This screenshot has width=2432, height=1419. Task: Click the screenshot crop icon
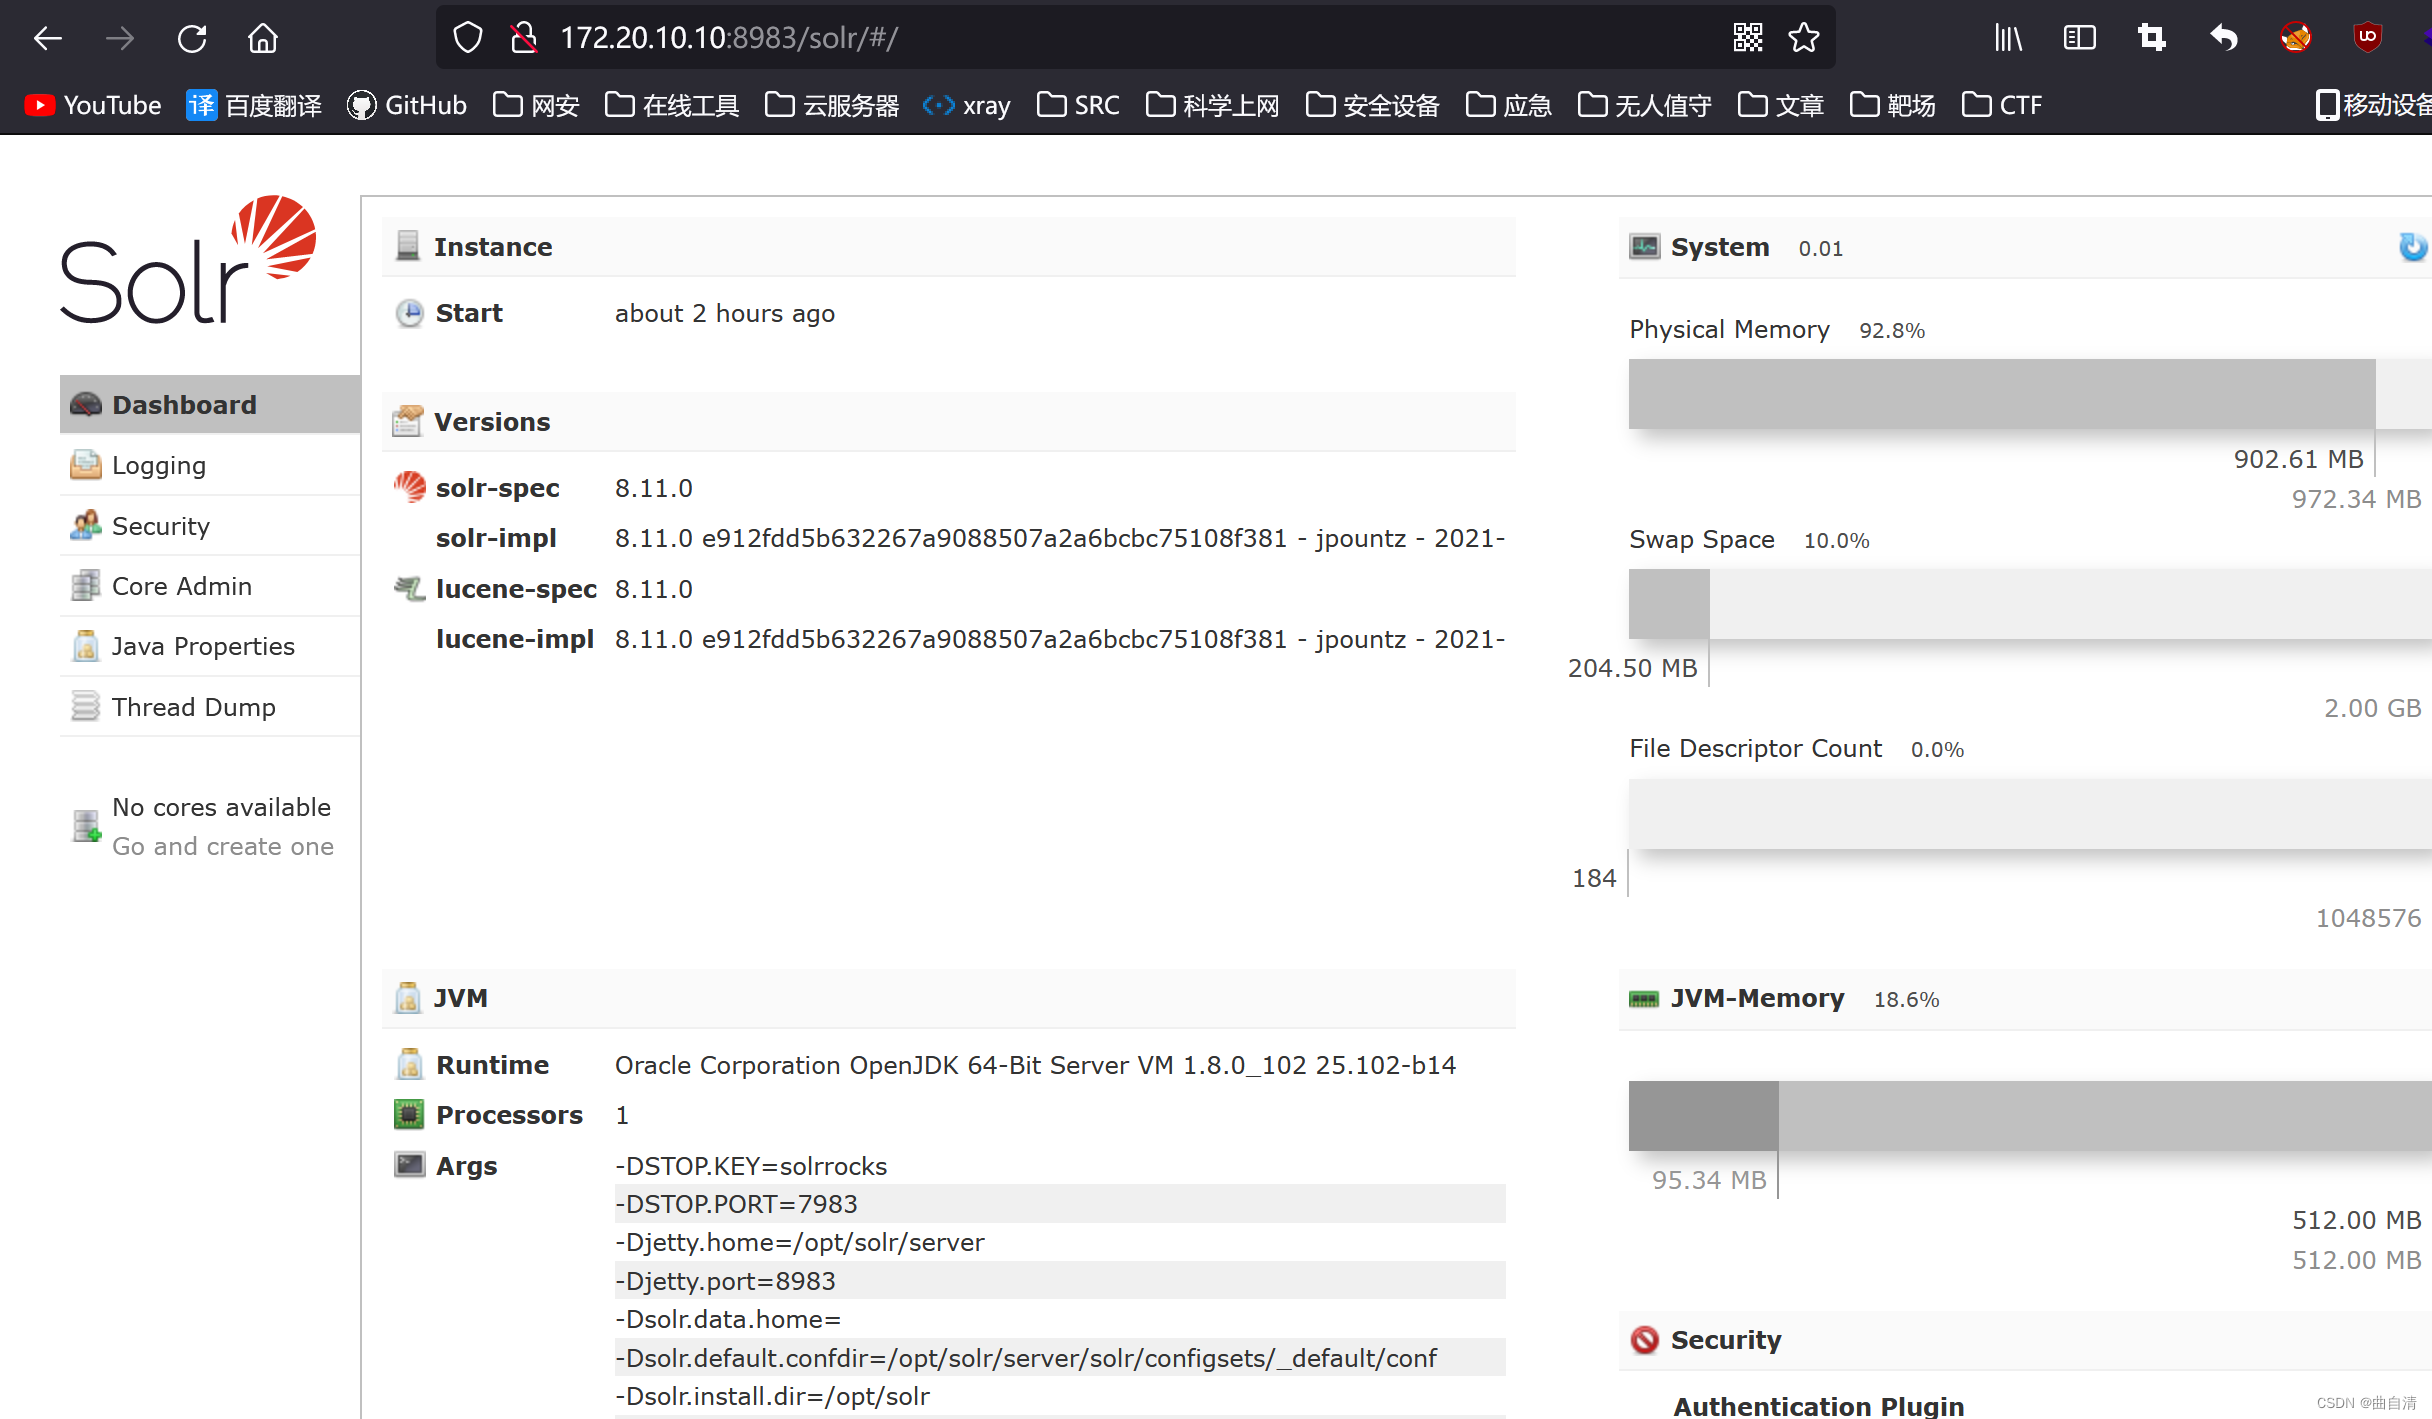2151,38
